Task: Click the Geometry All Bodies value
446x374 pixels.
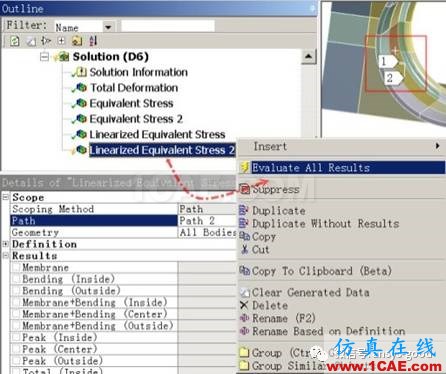Action: click(x=207, y=232)
